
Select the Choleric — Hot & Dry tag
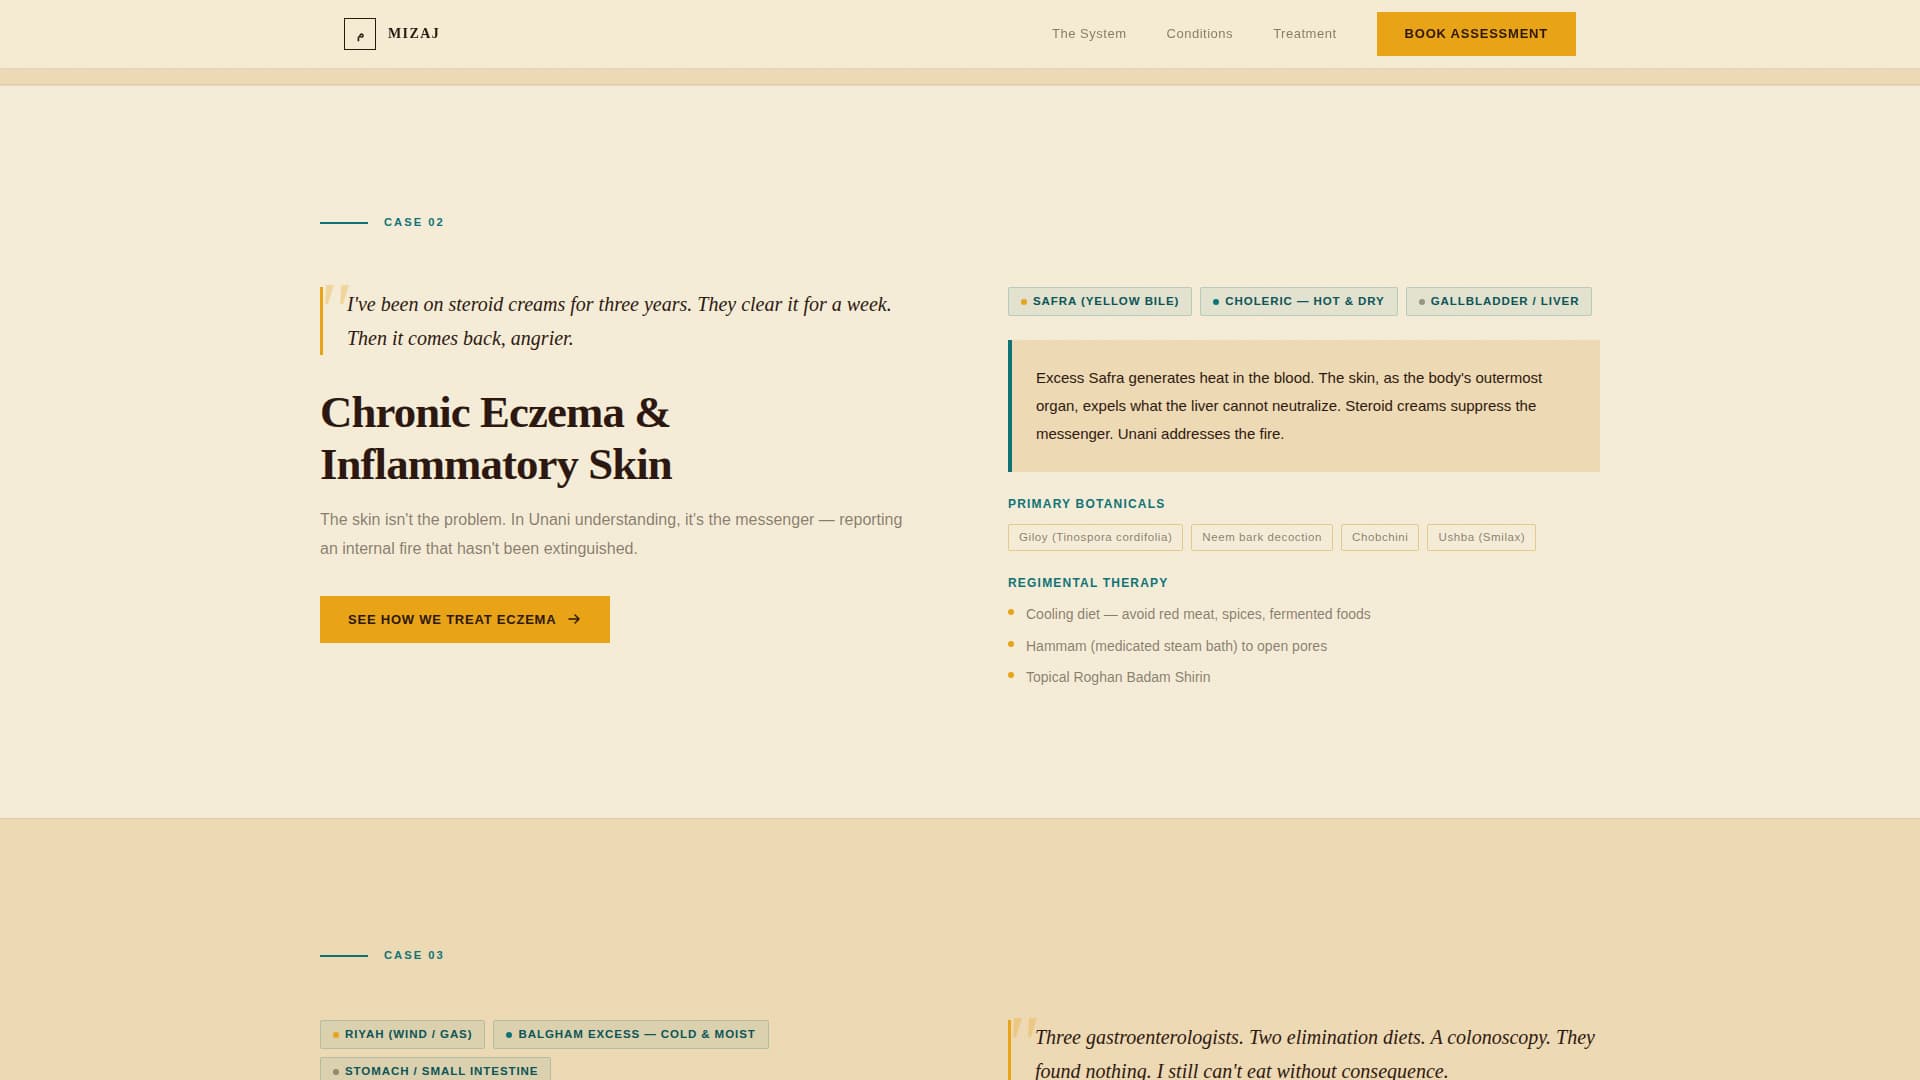pos(1299,301)
